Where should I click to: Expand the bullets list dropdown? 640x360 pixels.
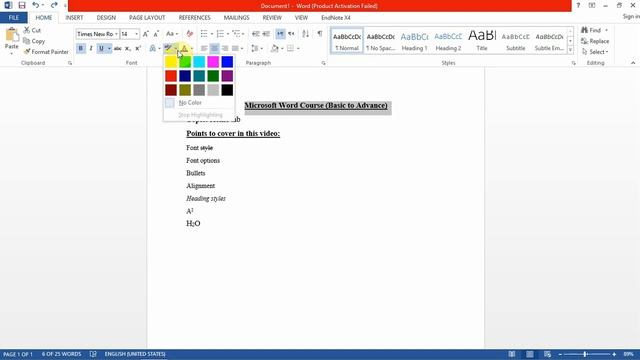[211, 34]
